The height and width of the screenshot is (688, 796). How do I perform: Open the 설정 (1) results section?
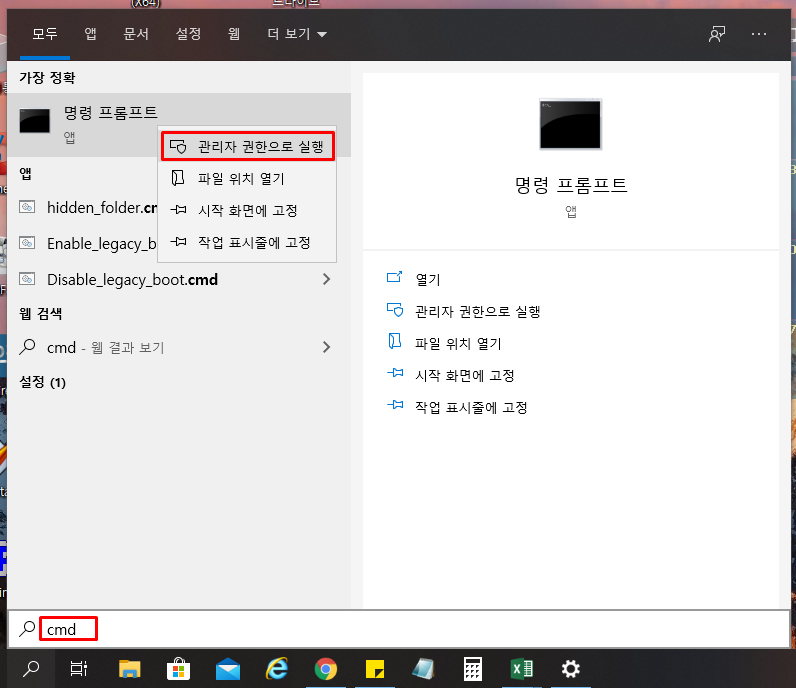click(43, 382)
